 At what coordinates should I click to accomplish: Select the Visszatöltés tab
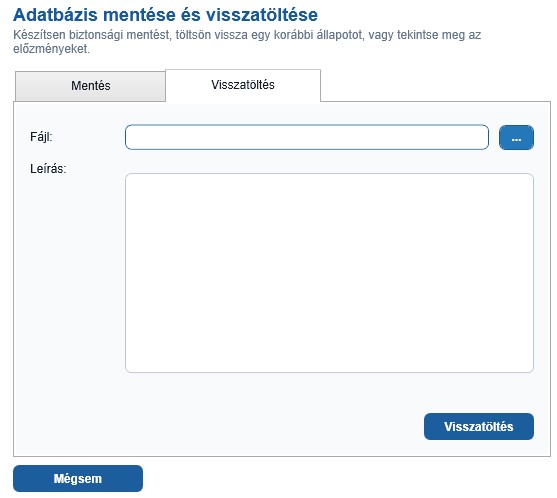tap(243, 85)
